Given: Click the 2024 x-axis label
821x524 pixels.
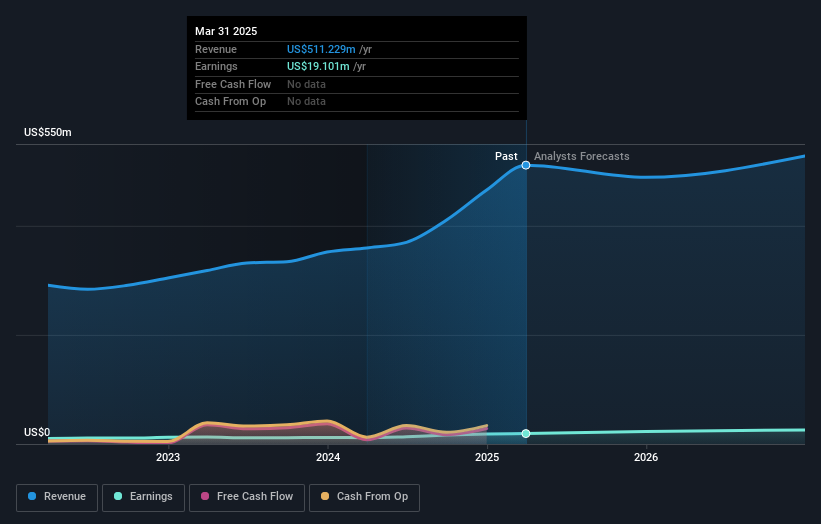Looking at the screenshot, I should click(328, 458).
